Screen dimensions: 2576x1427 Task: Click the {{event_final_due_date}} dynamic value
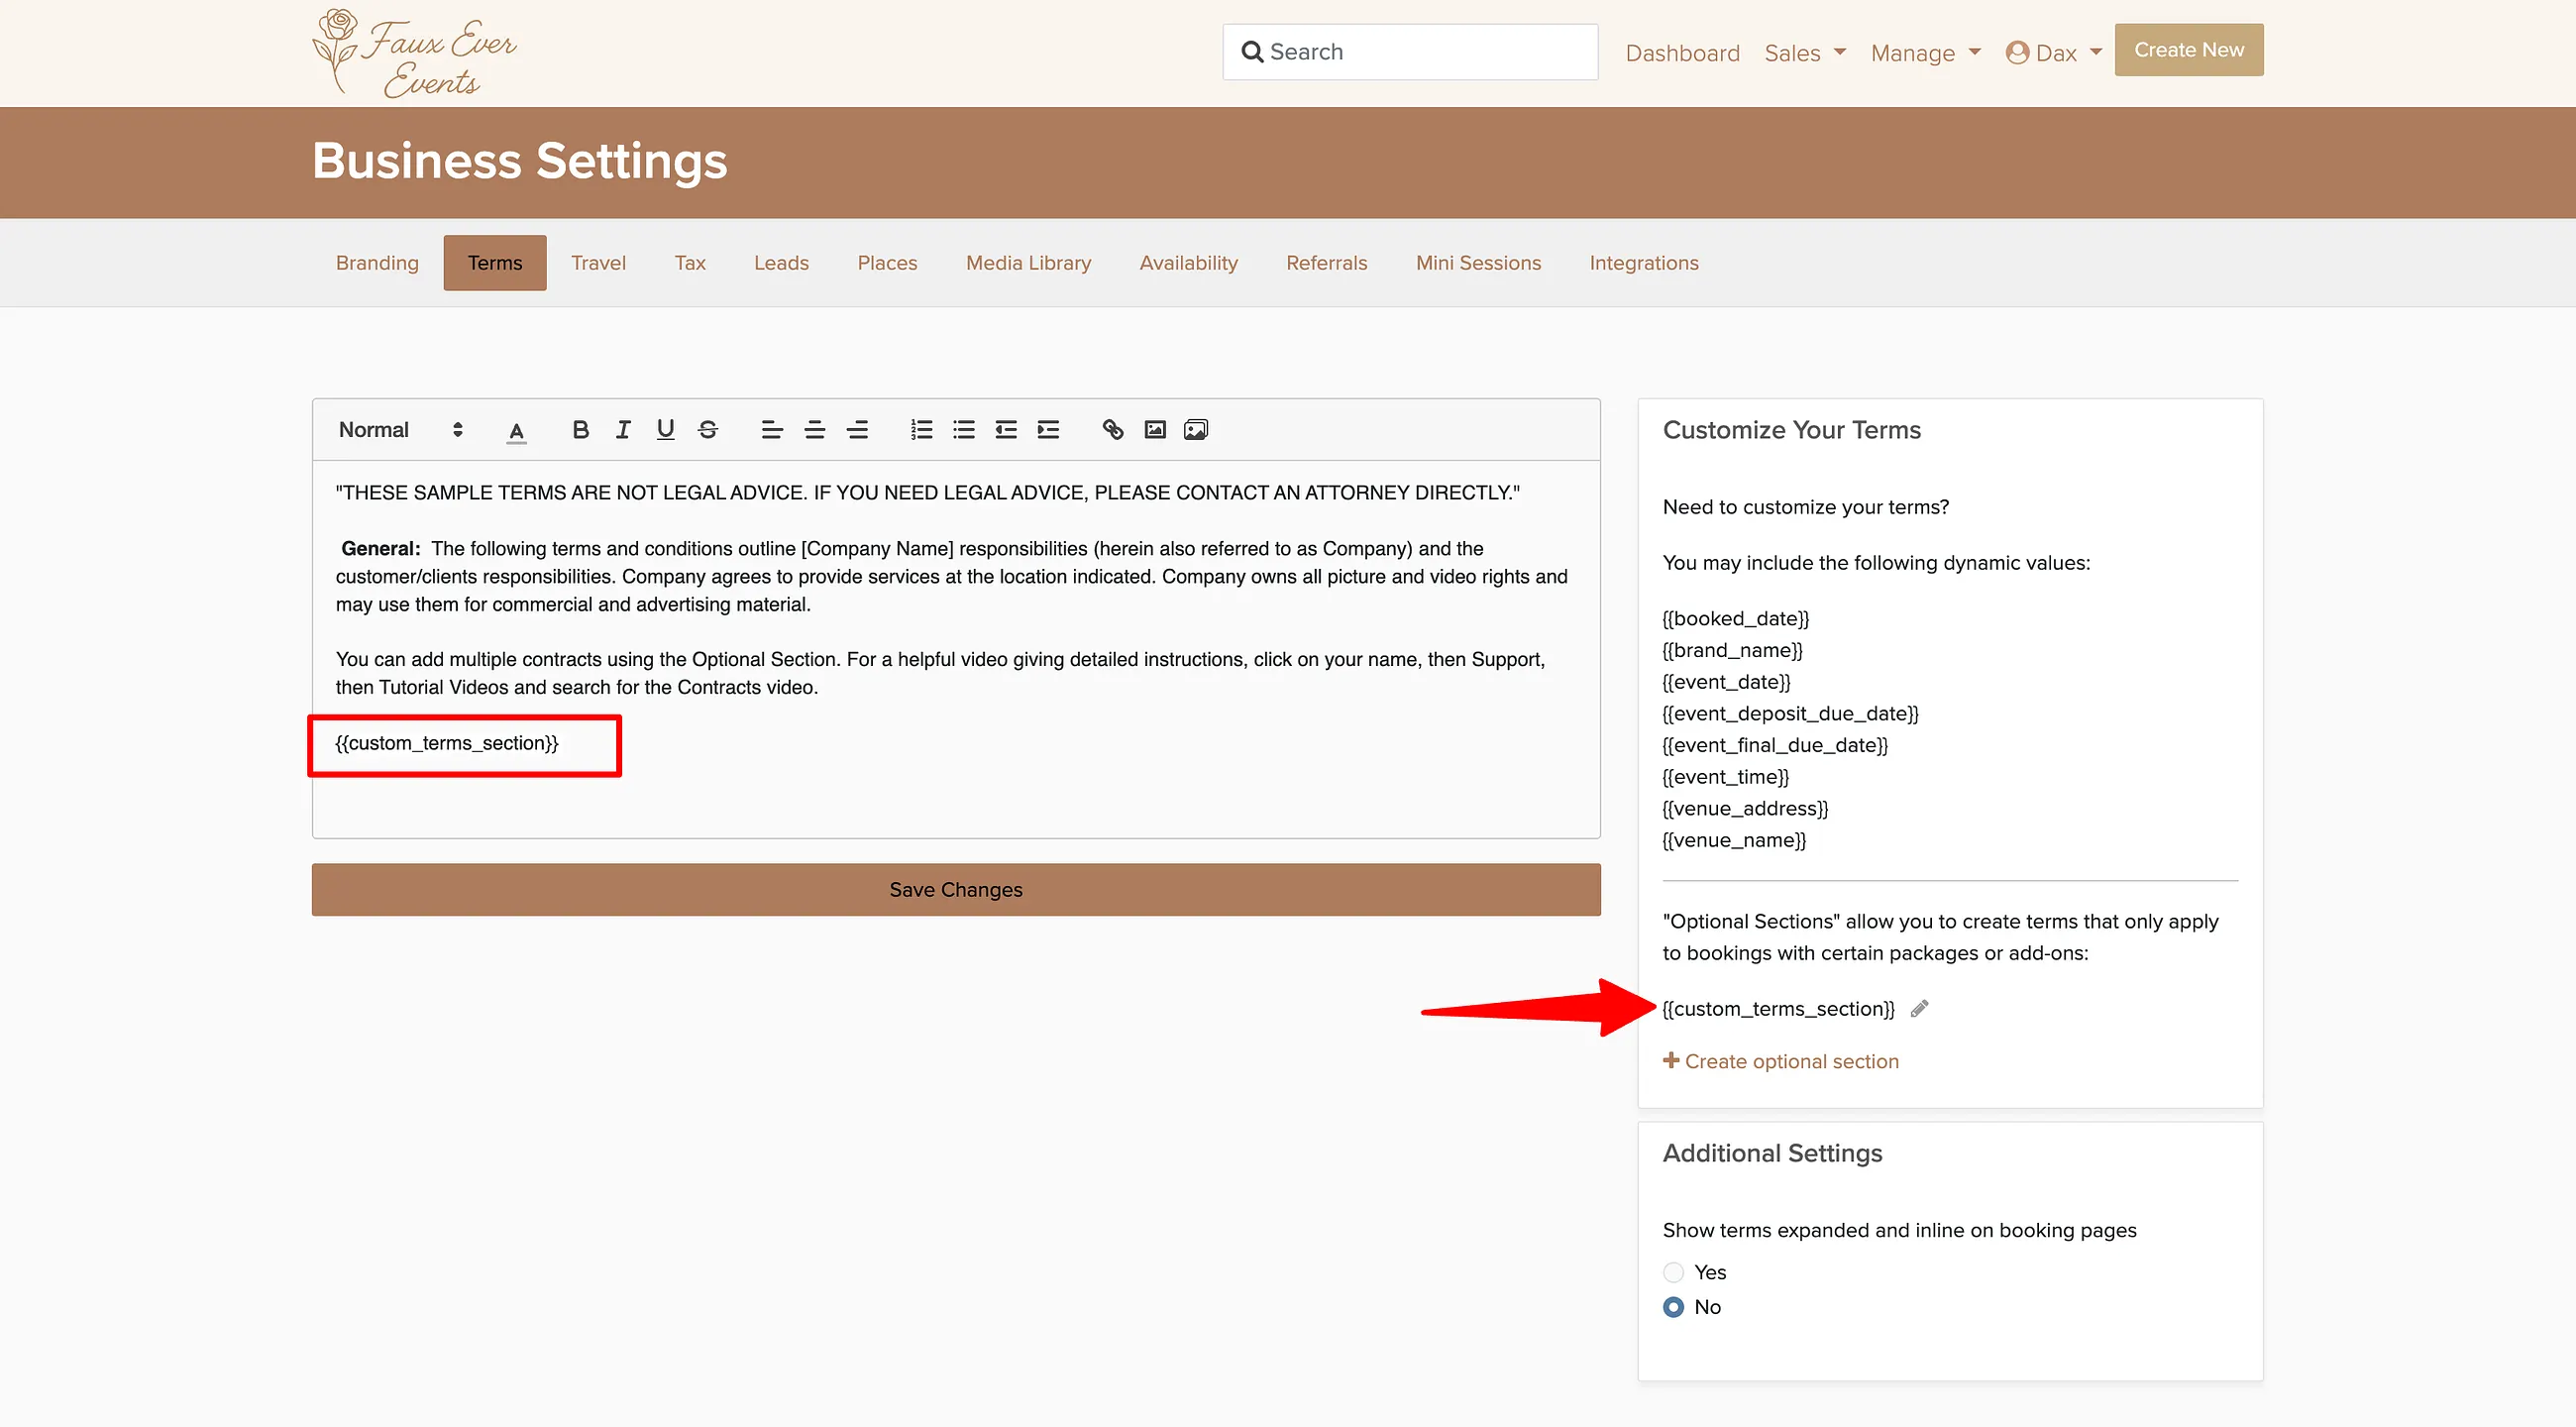(1775, 745)
